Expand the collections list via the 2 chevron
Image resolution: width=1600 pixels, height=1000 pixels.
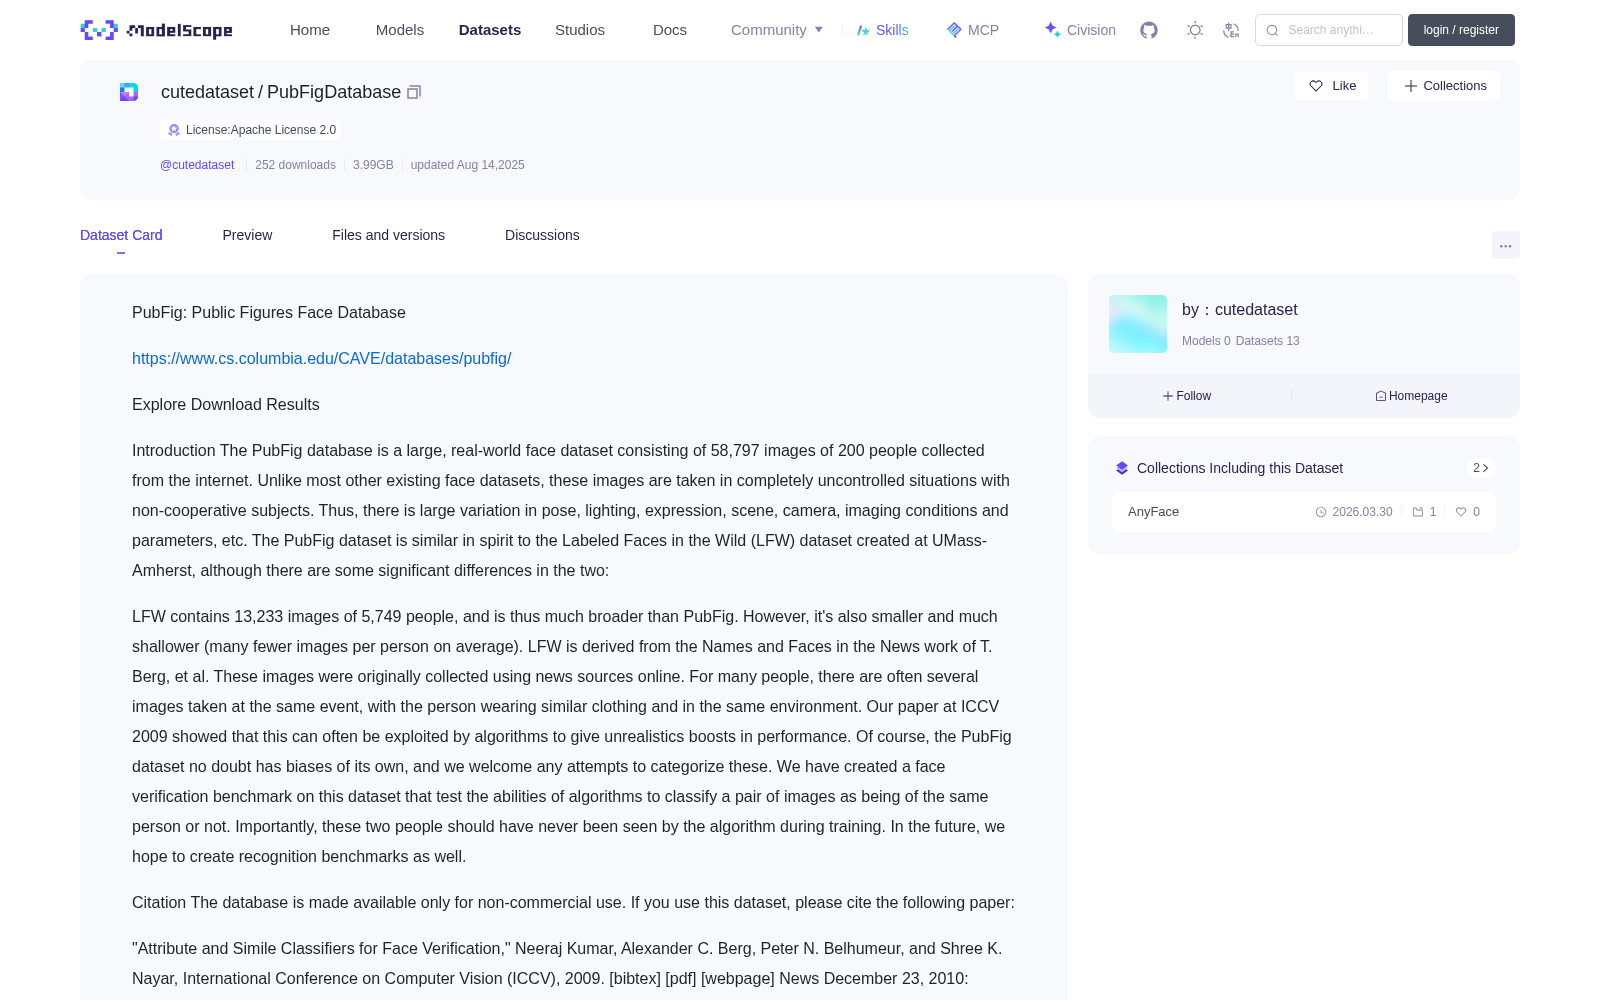1481,468
